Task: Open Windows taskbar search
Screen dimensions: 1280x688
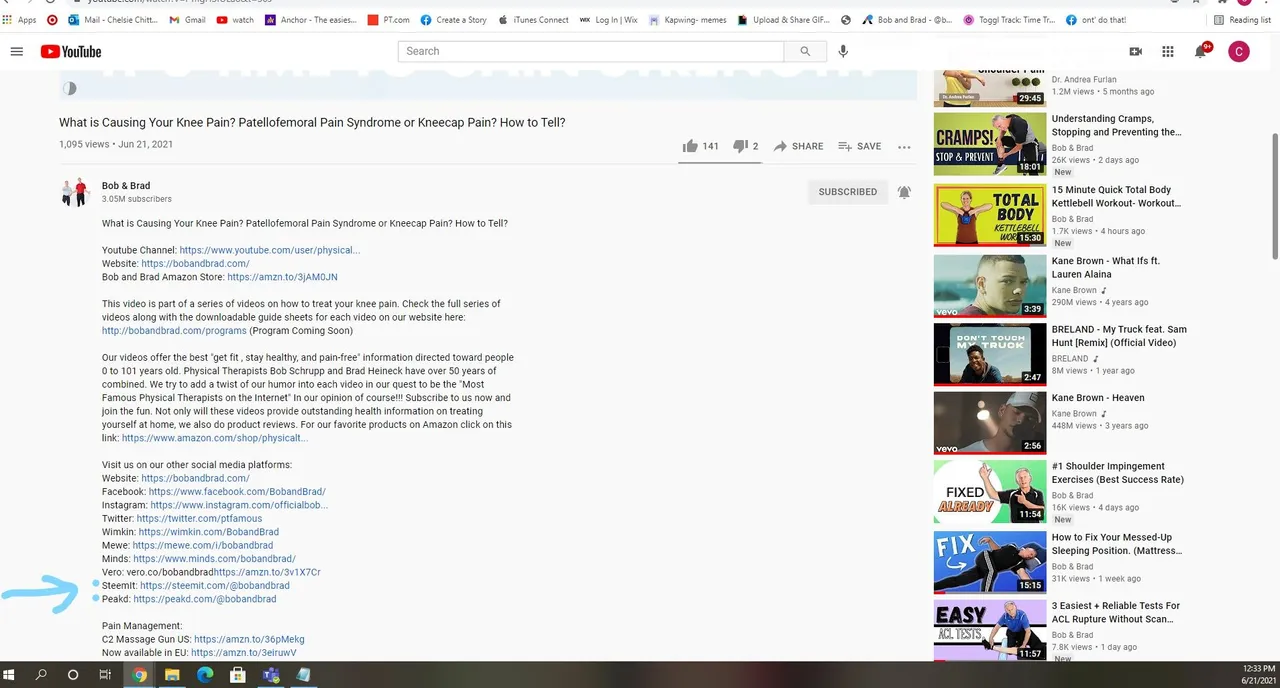Action: click(x=41, y=675)
